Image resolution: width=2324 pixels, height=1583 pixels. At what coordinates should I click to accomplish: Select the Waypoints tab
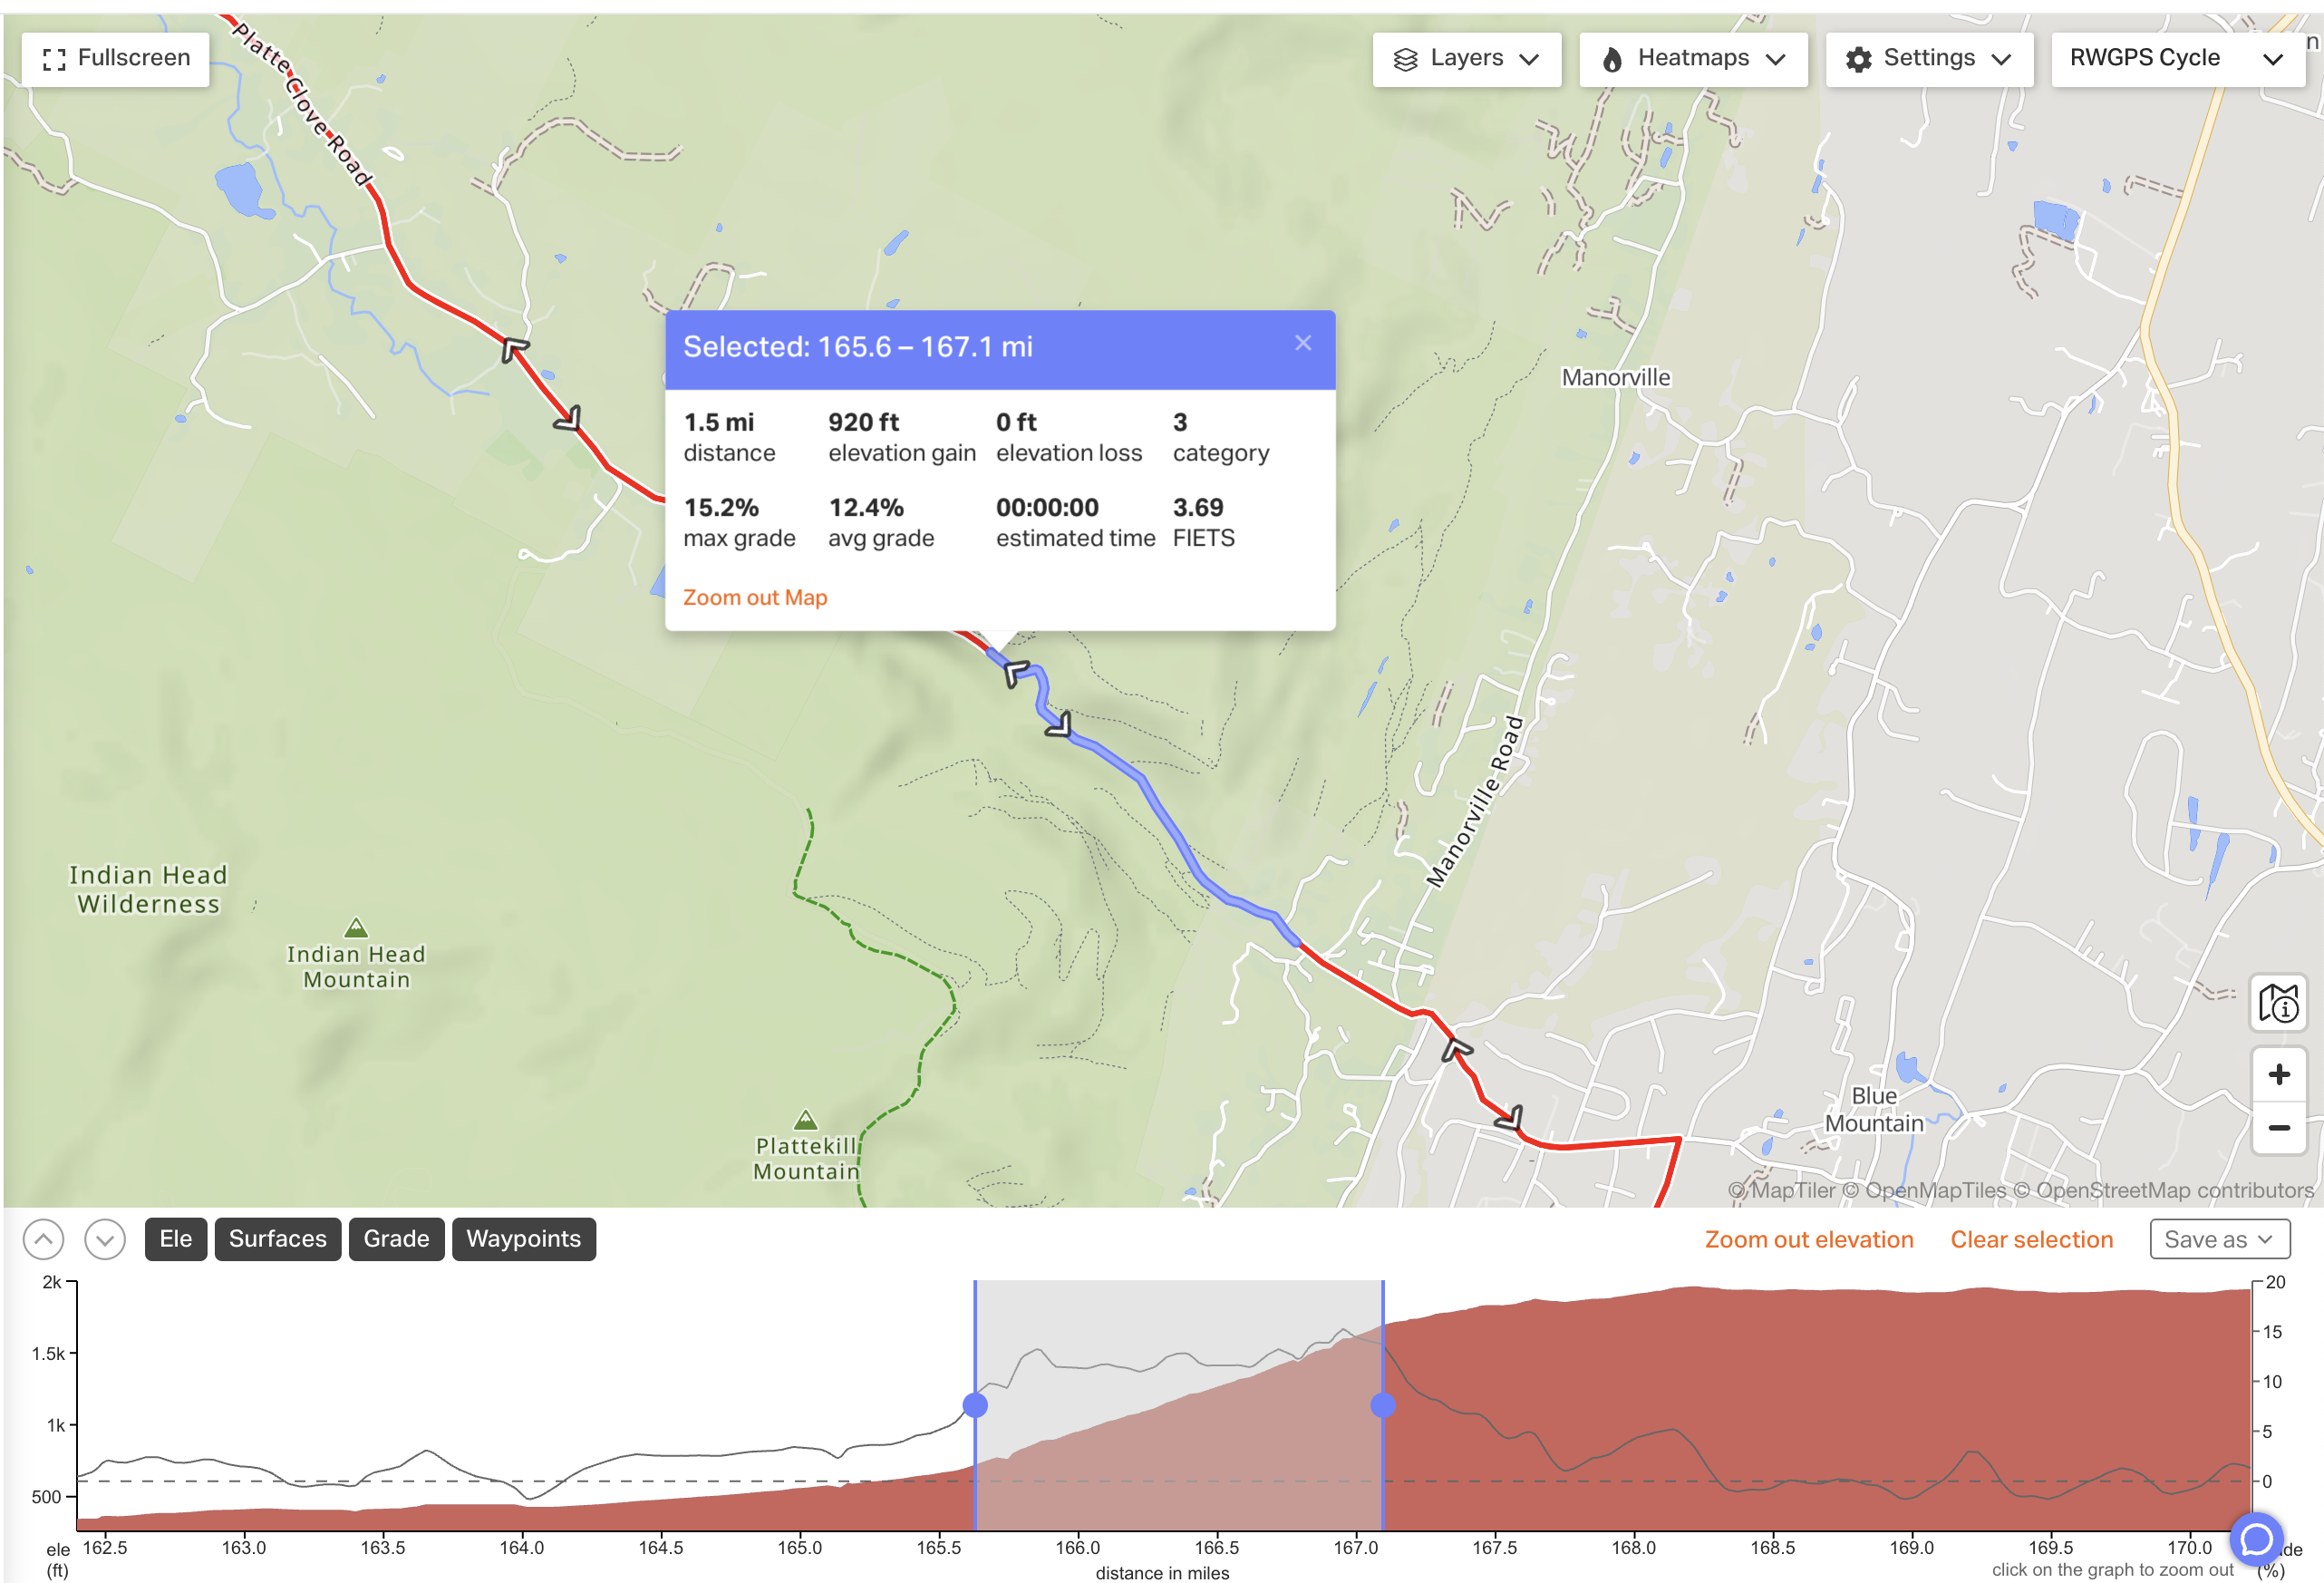[523, 1239]
